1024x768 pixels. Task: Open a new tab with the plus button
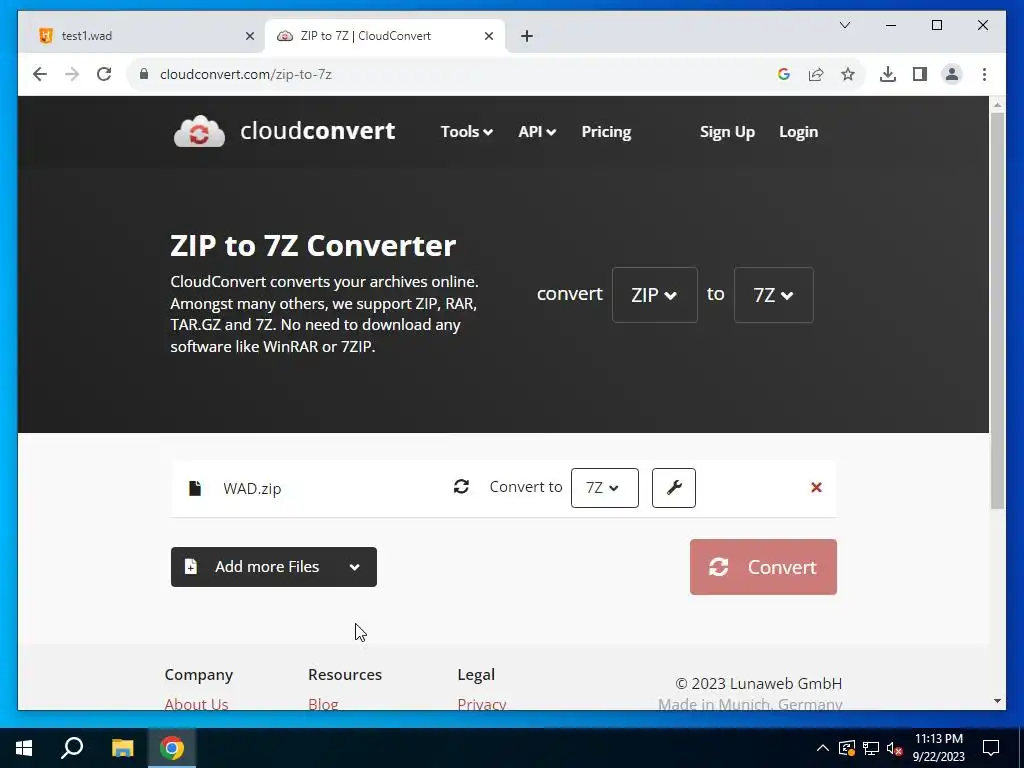[x=527, y=36]
